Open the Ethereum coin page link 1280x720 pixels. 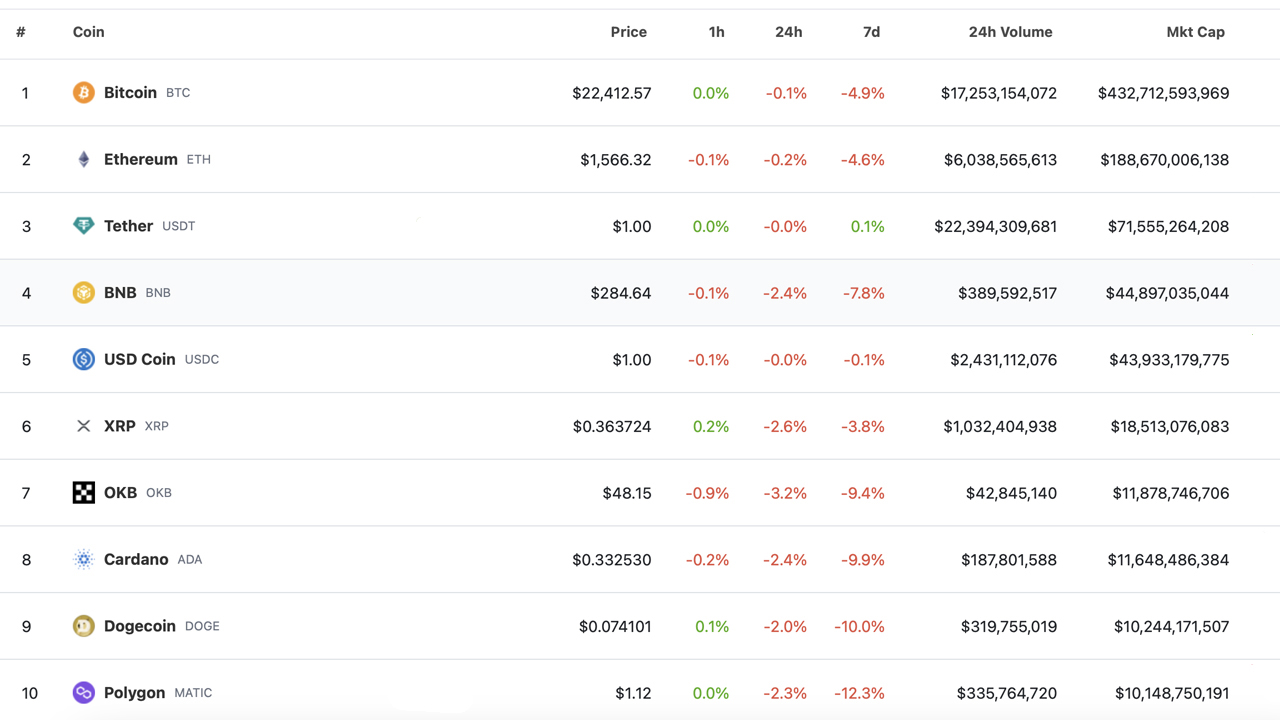(x=141, y=159)
